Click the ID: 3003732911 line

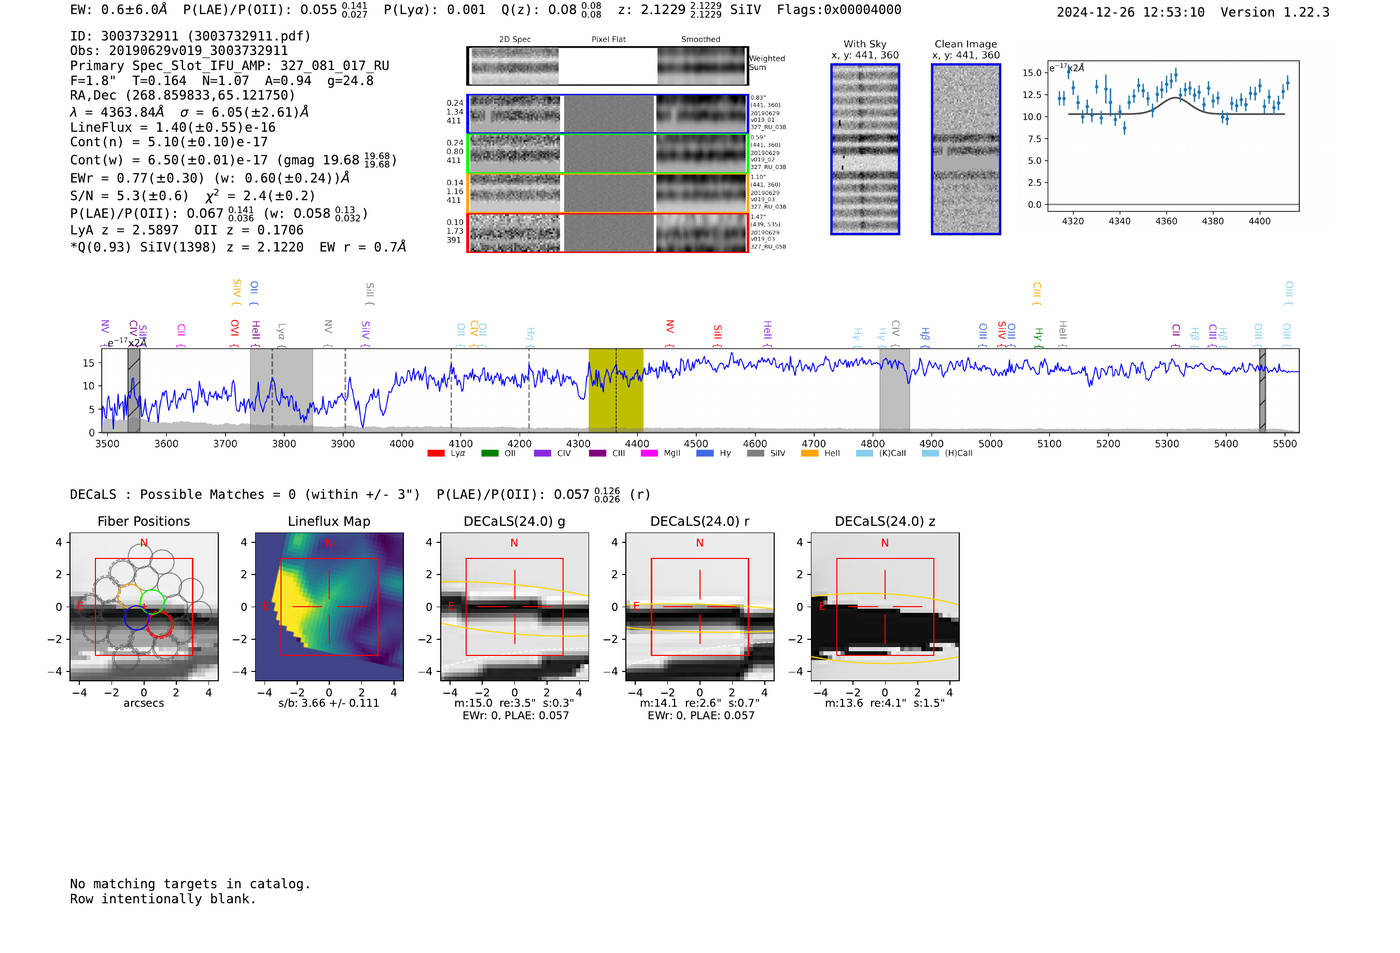tap(190, 36)
